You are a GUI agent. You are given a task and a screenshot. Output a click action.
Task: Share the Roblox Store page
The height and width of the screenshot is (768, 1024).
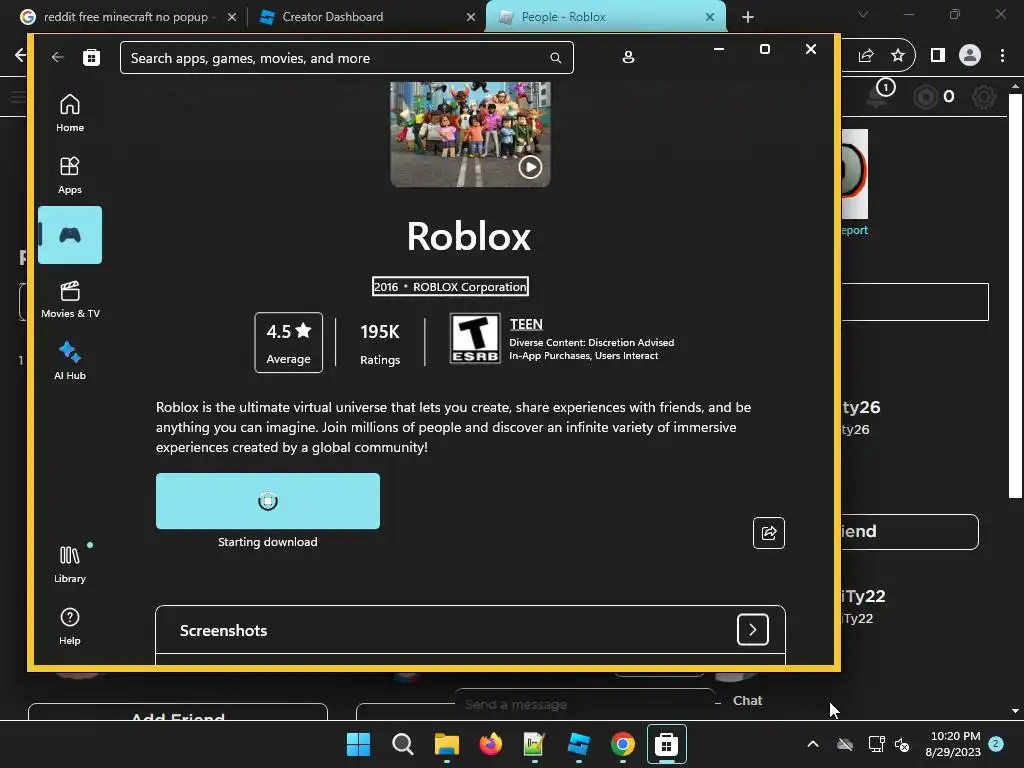[x=769, y=533]
